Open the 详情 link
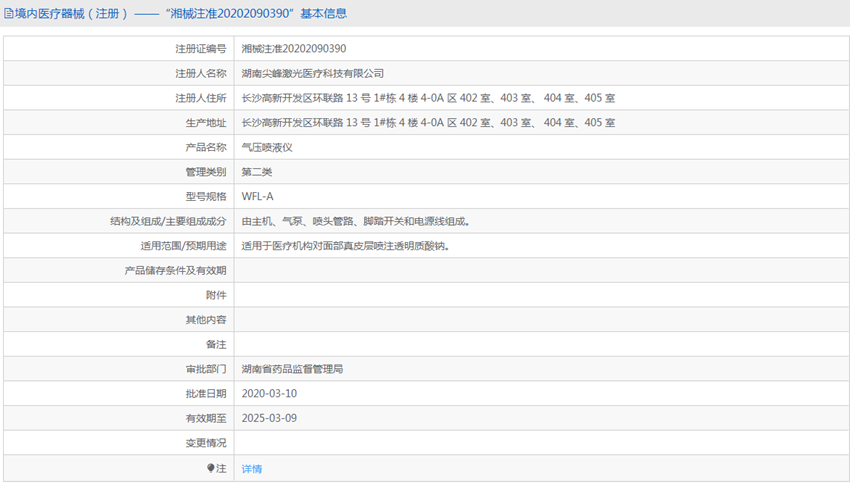 [x=252, y=469]
